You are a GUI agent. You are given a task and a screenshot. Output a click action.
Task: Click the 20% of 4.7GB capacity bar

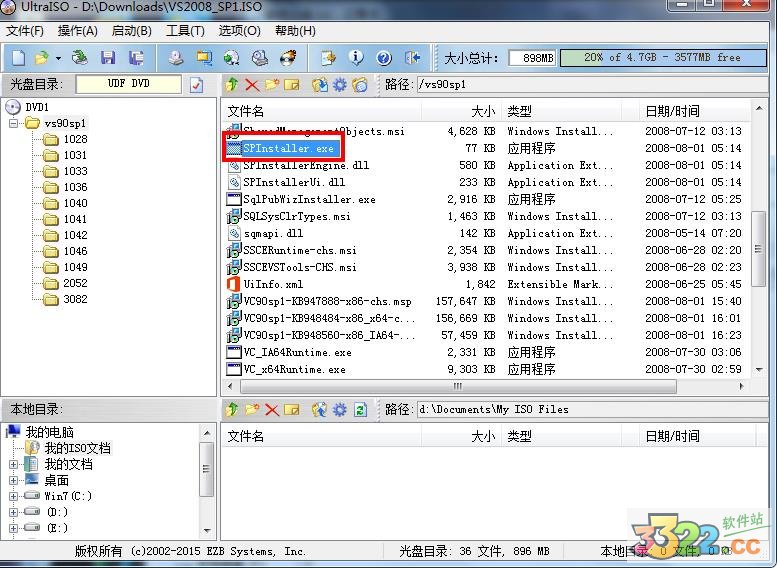(661, 58)
